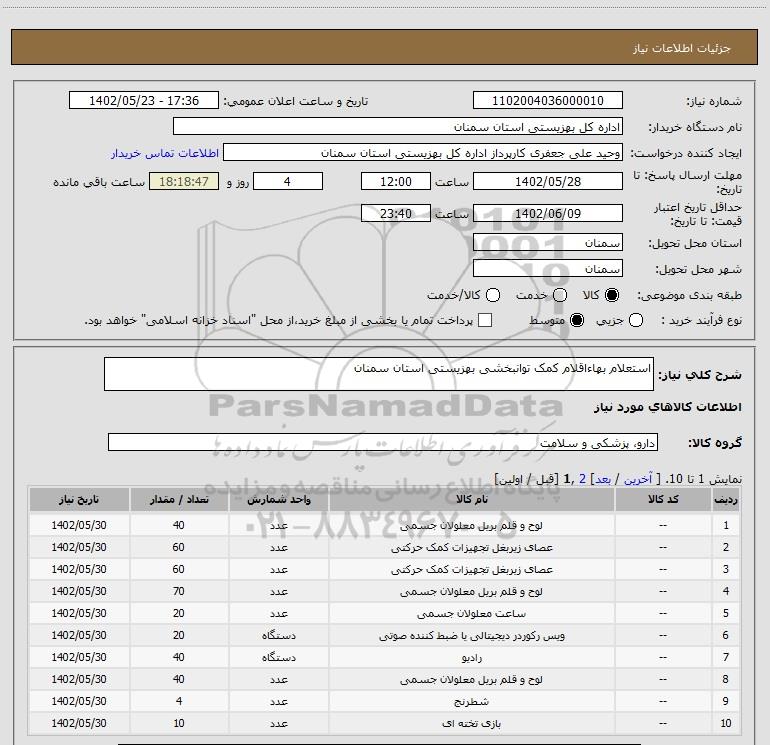Click the response deadline date 1402/05/28
Screen dimensions: 770x745
point(548,181)
